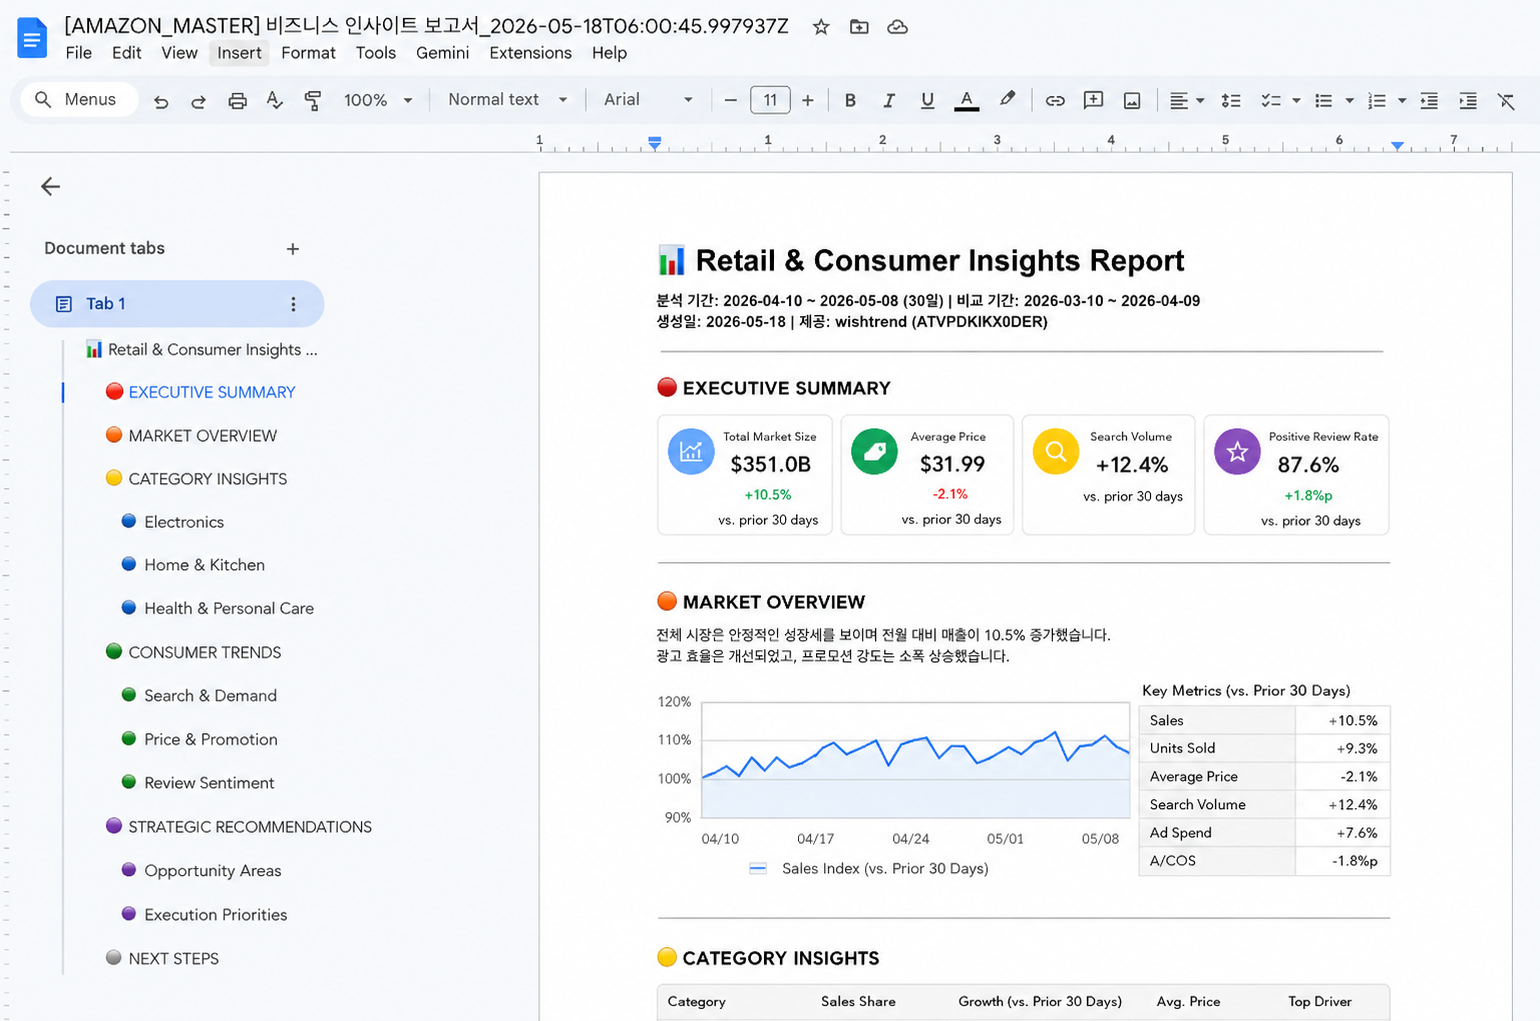Add a comment
This screenshot has width=1540, height=1021.
(x=1093, y=100)
